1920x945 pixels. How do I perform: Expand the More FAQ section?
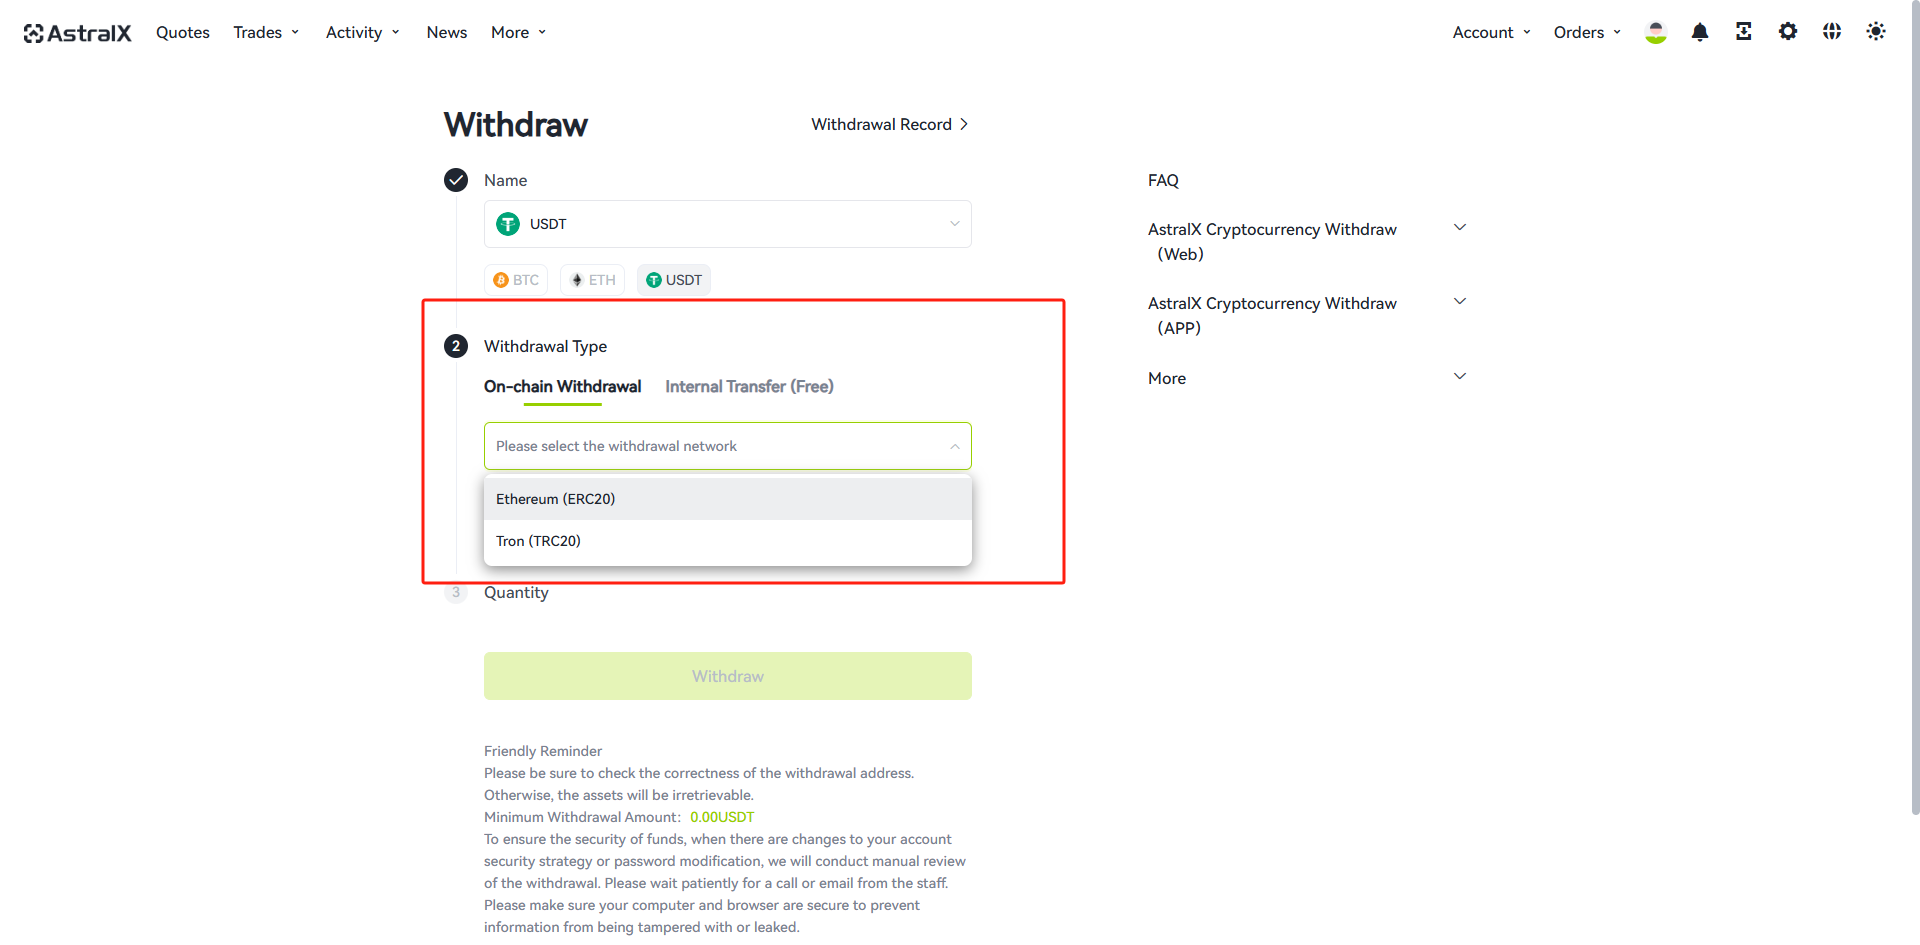point(1308,378)
